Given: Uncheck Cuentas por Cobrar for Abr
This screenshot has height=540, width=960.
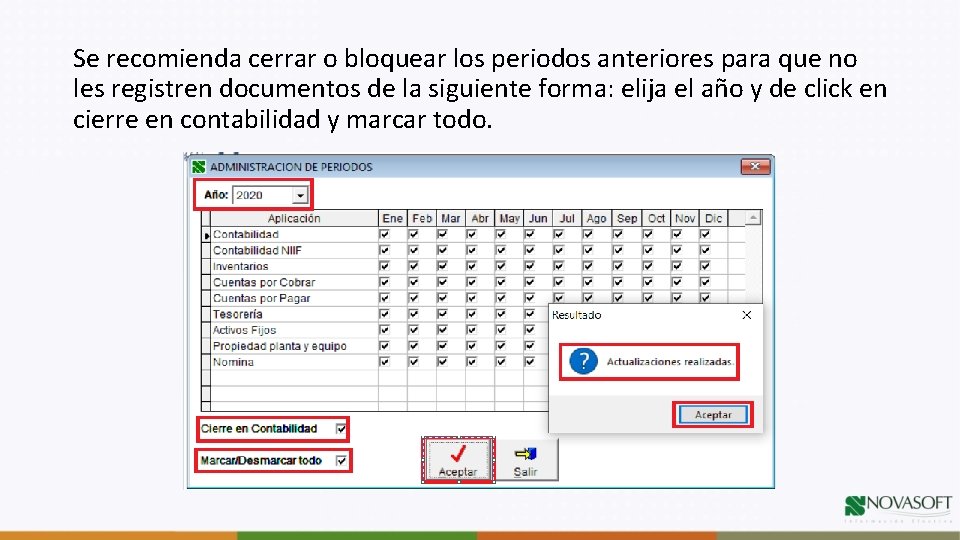Looking at the screenshot, I should click(x=471, y=282).
